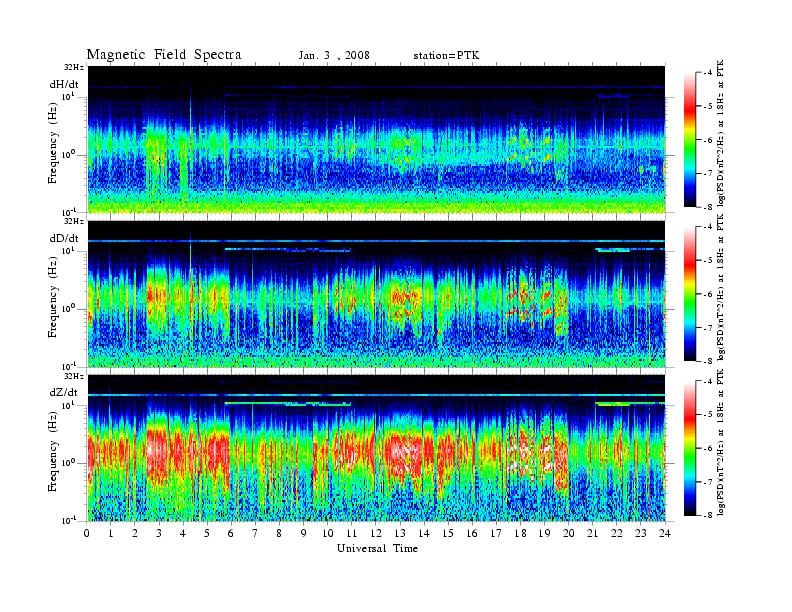The image size is (792, 612).
Task: Click the log(PSD) colorbar caption beside the dD/dt panel
Action: point(721,287)
